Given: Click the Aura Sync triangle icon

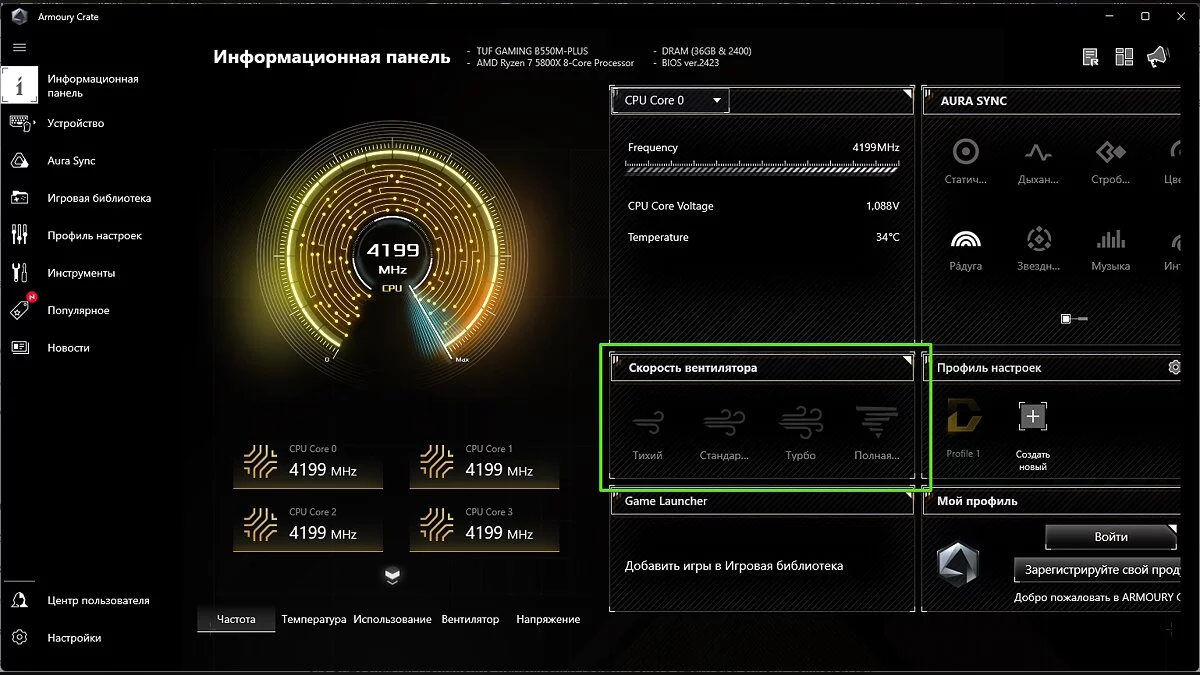Looking at the screenshot, I should coord(19,160).
